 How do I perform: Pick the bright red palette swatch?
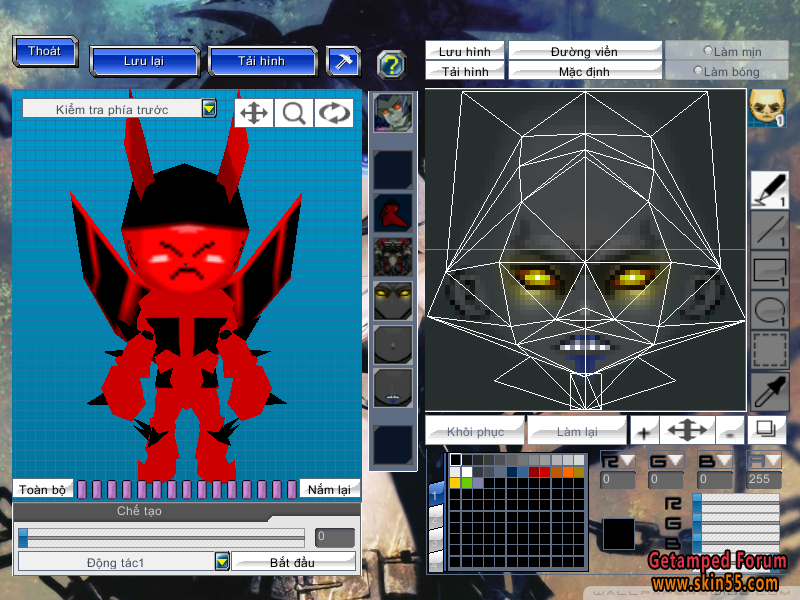(x=545, y=471)
